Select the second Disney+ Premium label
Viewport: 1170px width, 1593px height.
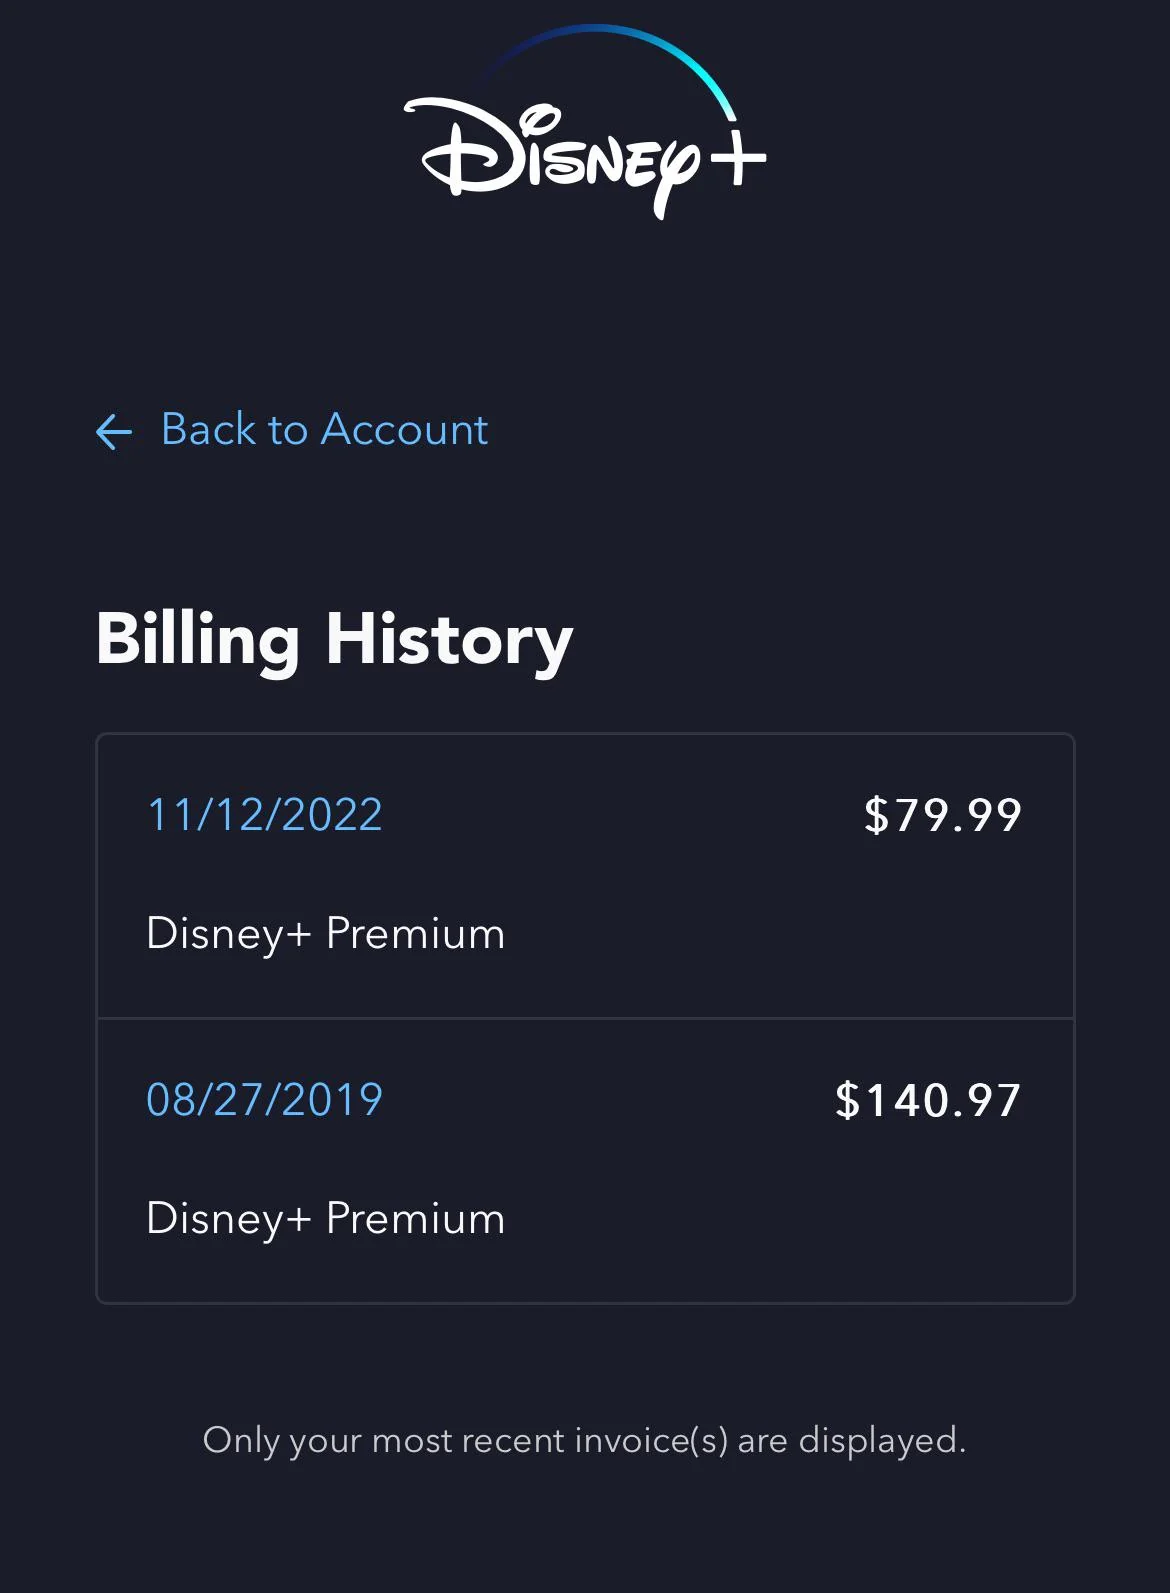[x=325, y=1217]
